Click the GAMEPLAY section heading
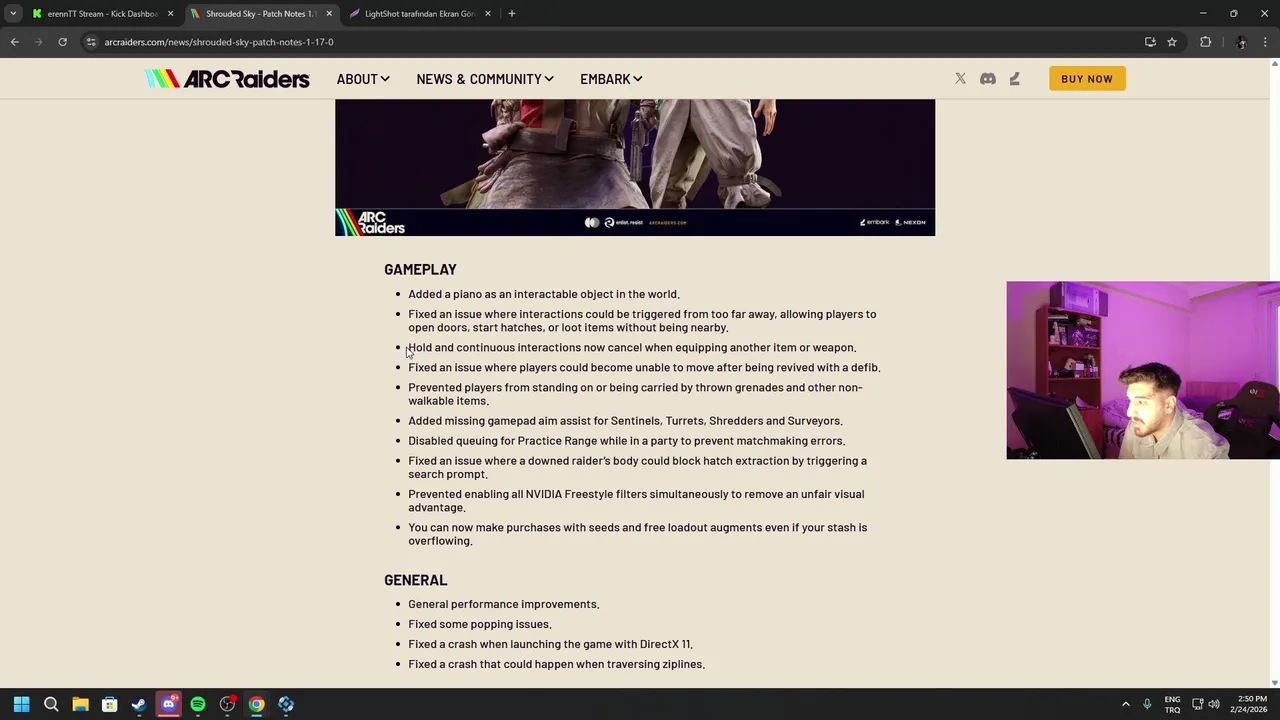Image resolution: width=1280 pixels, height=720 pixels. (420, 269)
